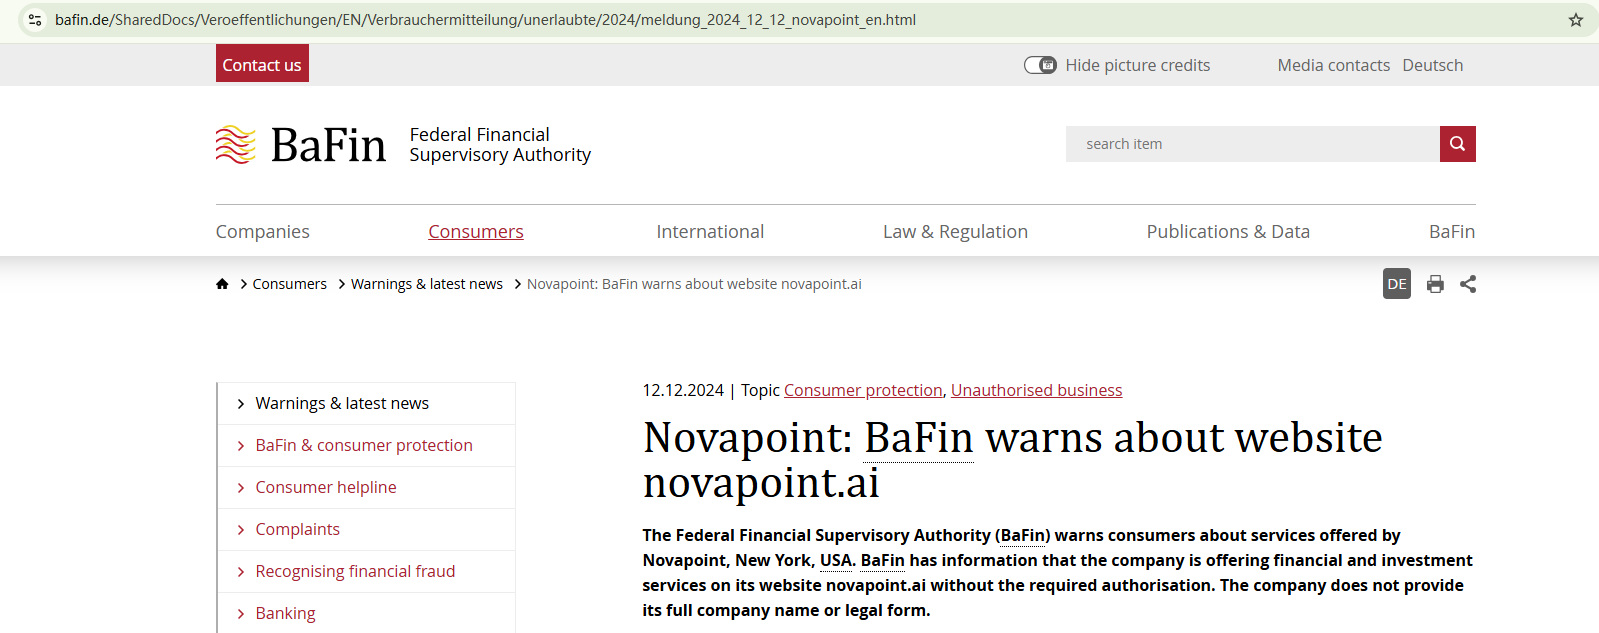The image size is (1599, 633).
Task: Expand Complaints sidebar chevron
Action: pyautogui.click(x=241, y=530)
